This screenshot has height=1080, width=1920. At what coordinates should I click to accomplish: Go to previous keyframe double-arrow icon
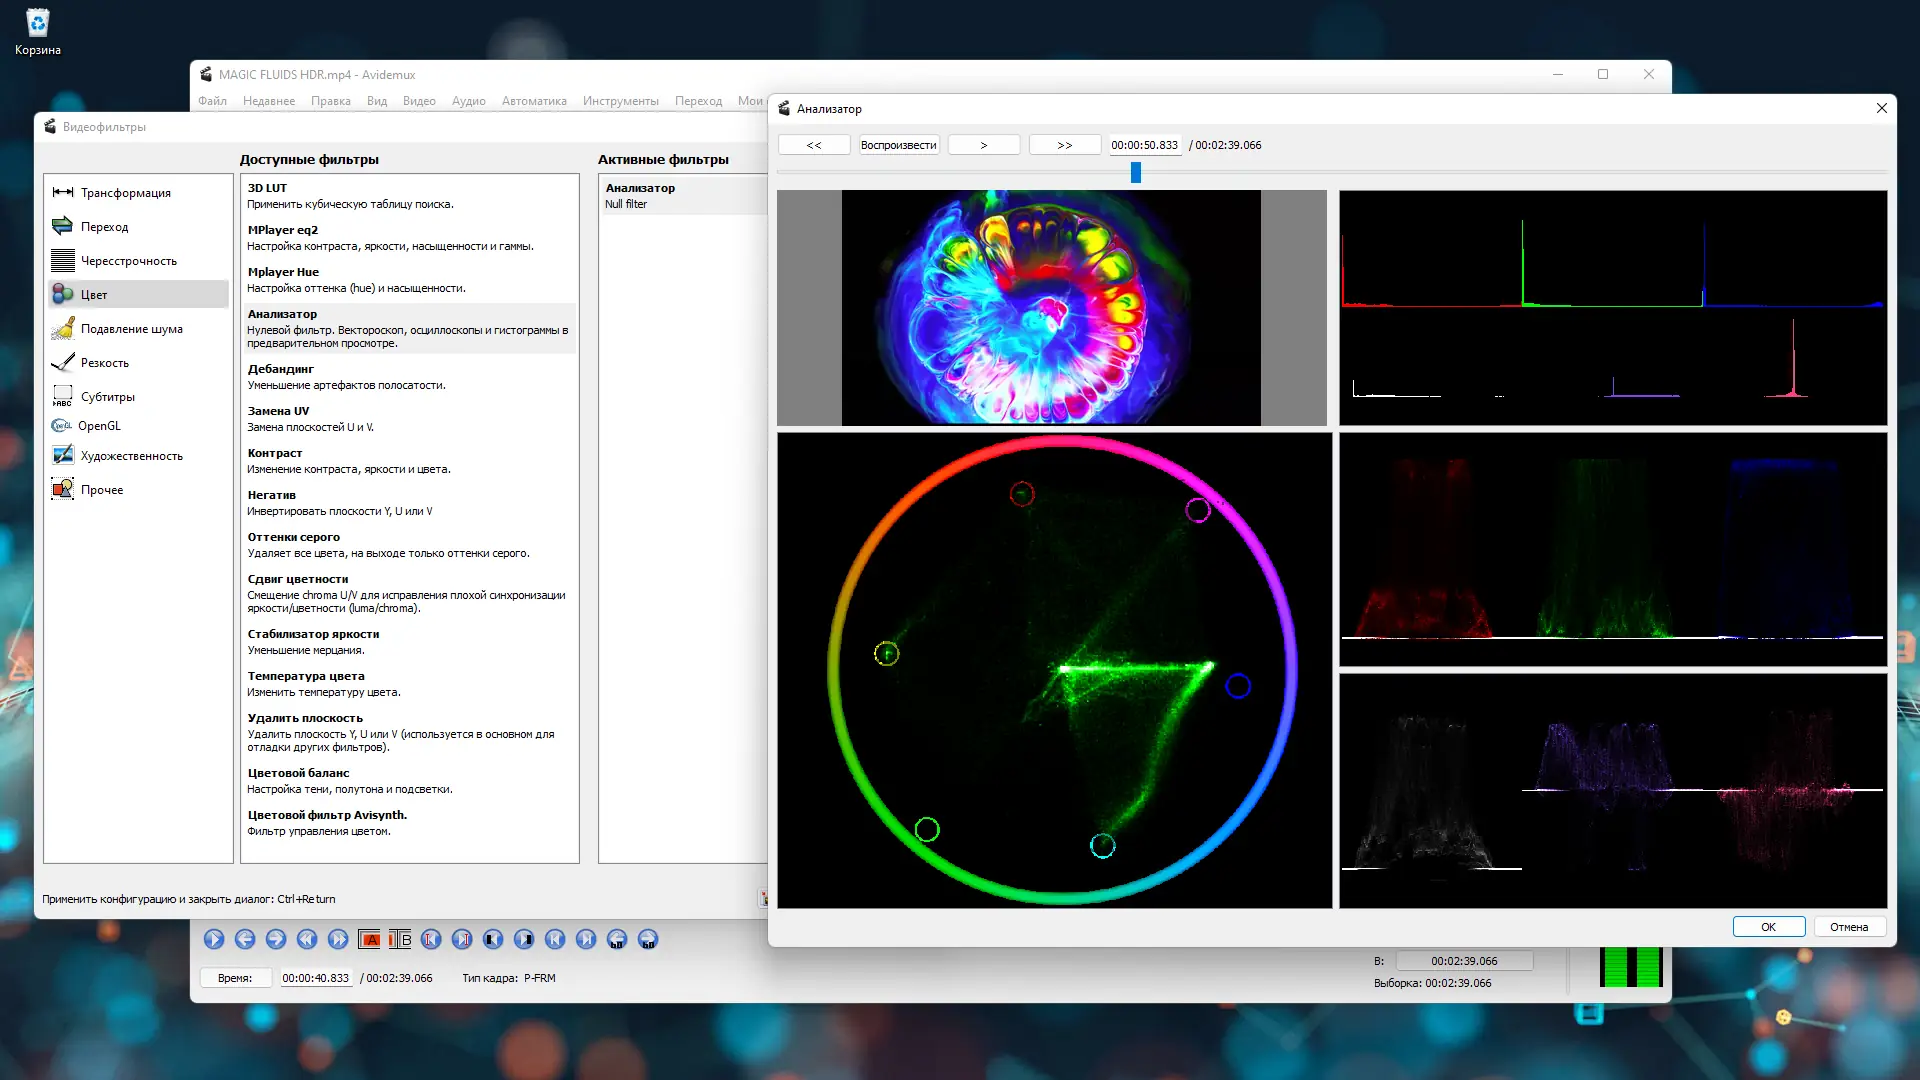[x=307, y=939]
